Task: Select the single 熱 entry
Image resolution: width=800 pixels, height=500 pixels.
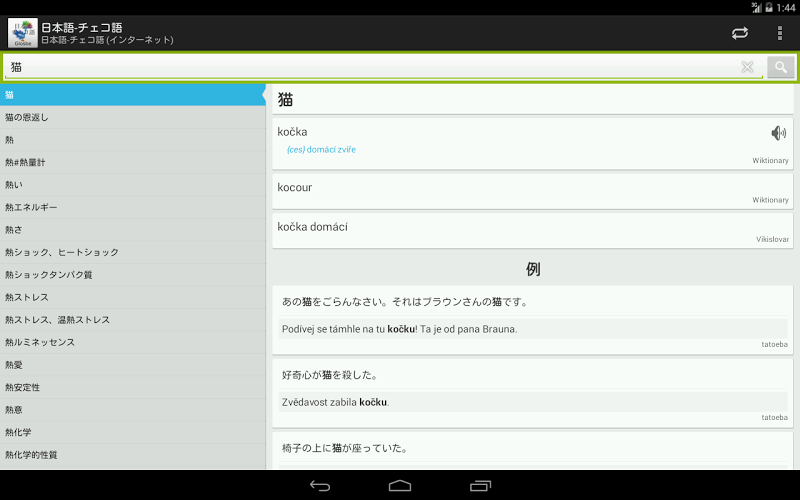Action: coord(133,140)
